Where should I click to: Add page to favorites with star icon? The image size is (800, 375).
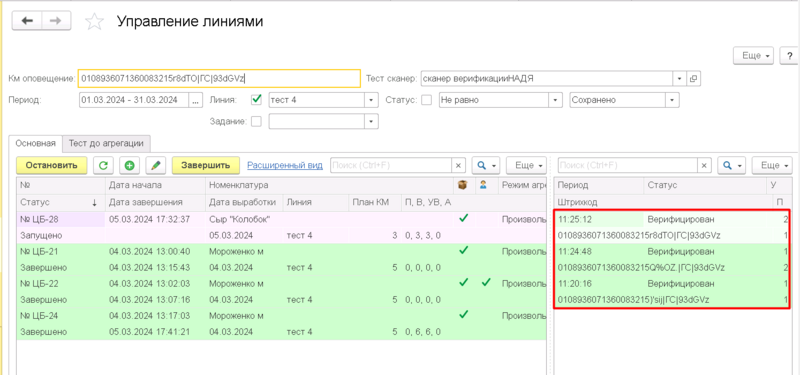point(94,21)
